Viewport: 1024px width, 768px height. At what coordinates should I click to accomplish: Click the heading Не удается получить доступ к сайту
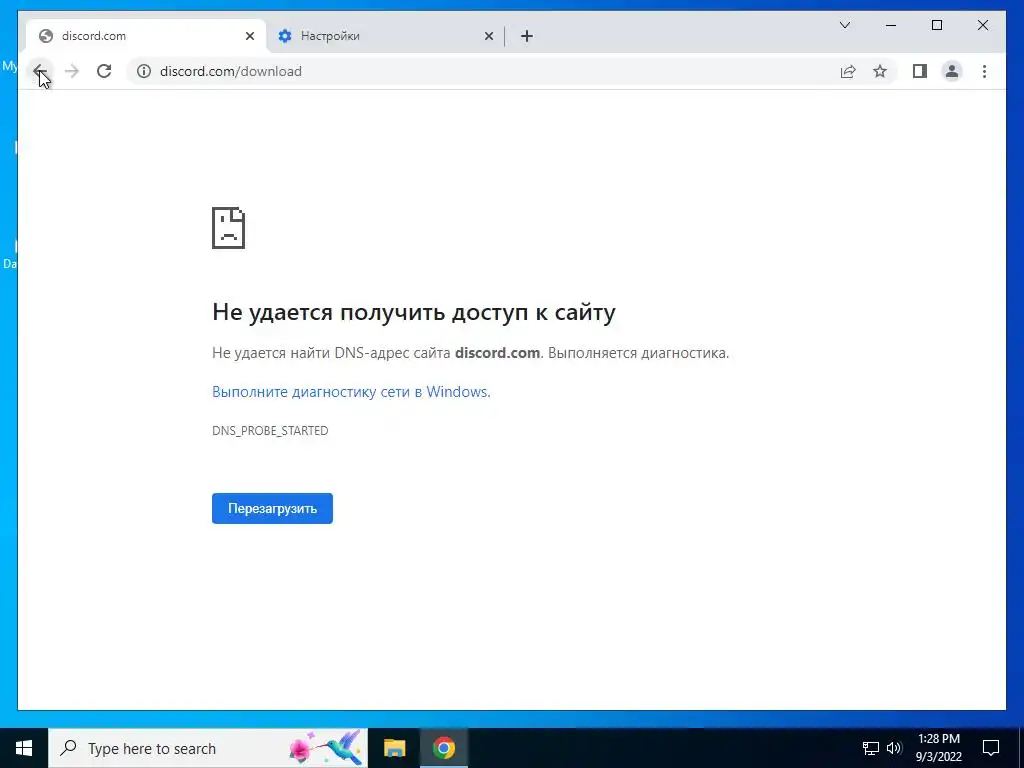coord(414,312)
